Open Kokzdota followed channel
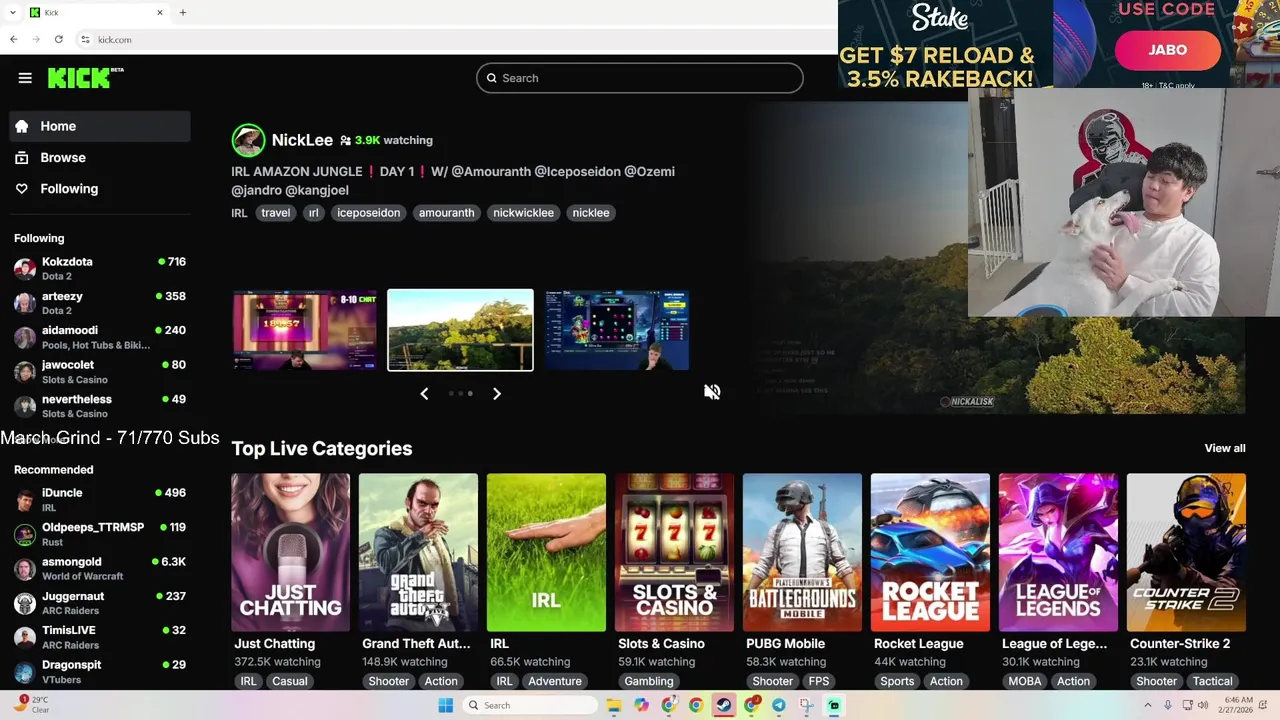Image resolution: width=1280 pixels, height=720 pixels. coord(100,268)
